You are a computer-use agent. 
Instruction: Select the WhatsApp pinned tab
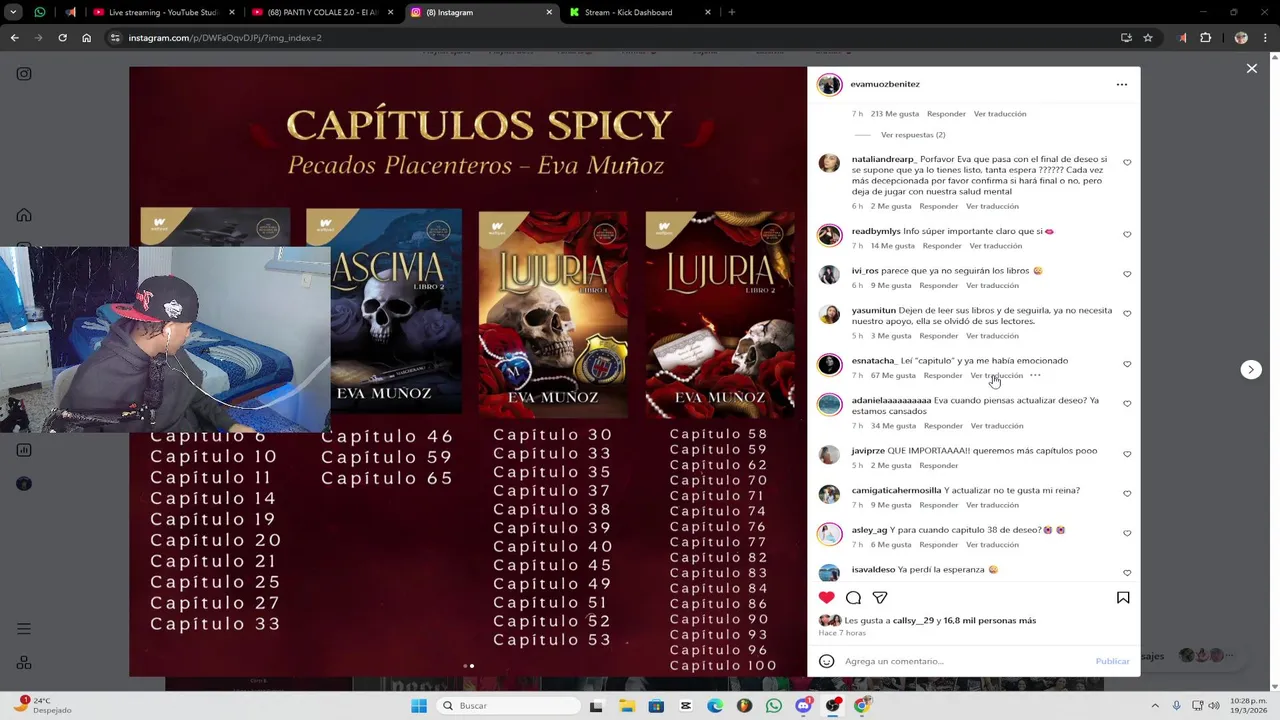pyautogui.click(x=40, y=12)
